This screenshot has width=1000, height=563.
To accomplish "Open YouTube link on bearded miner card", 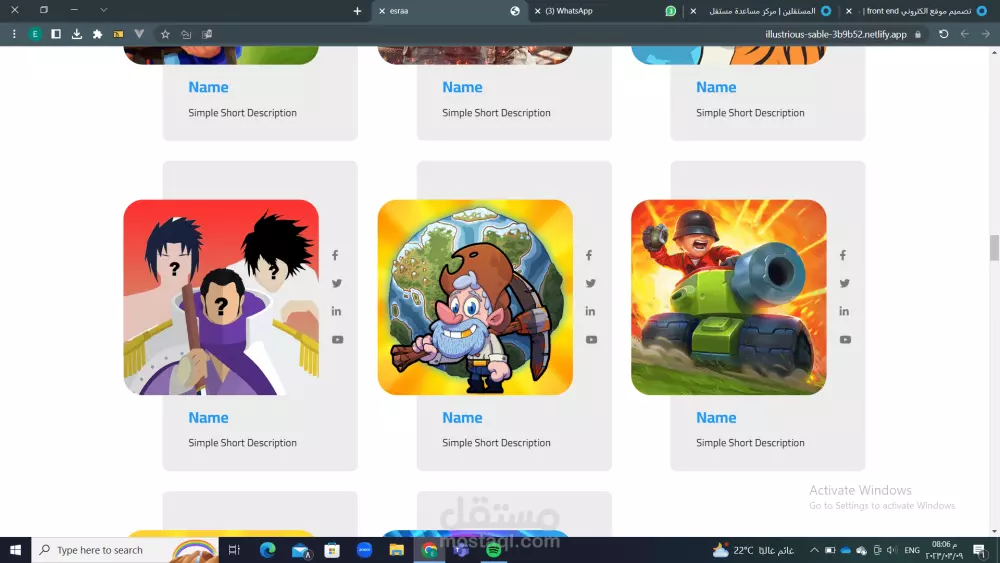I will click(x=591, y=339).
